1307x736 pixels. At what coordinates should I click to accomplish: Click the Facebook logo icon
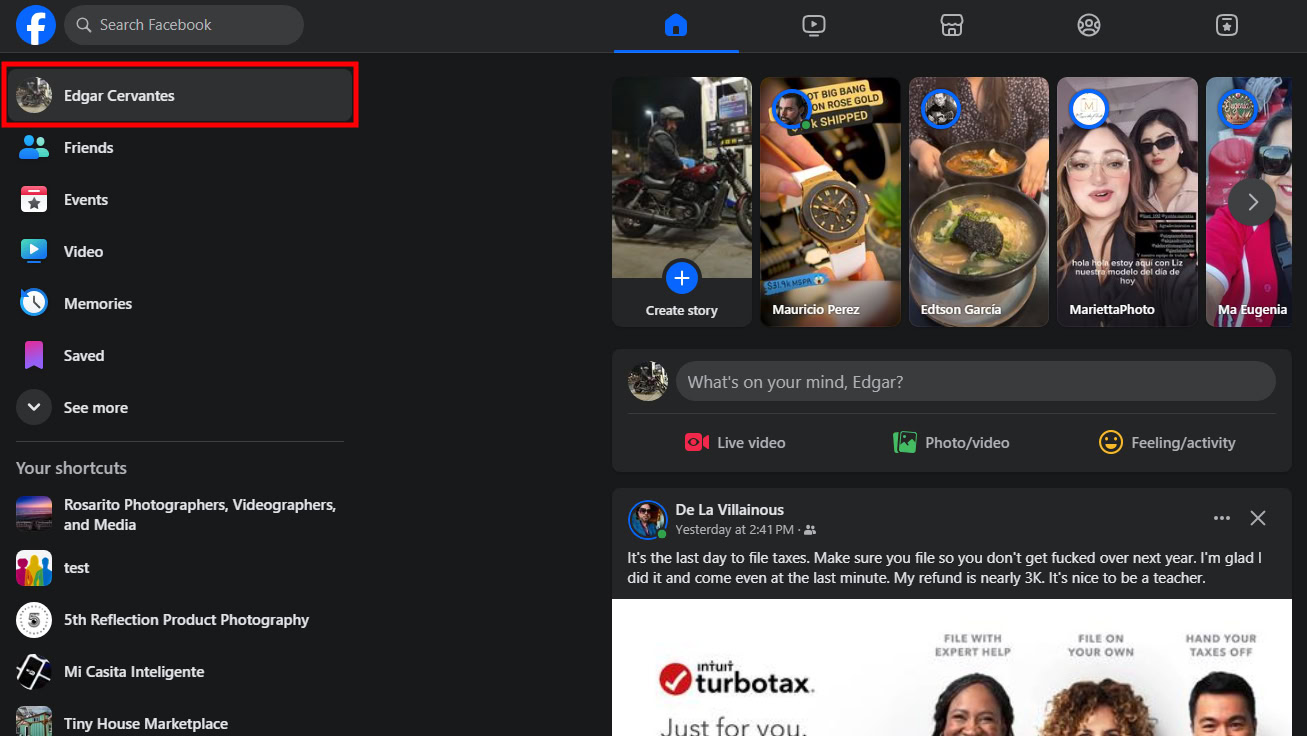tap(36, 25)
